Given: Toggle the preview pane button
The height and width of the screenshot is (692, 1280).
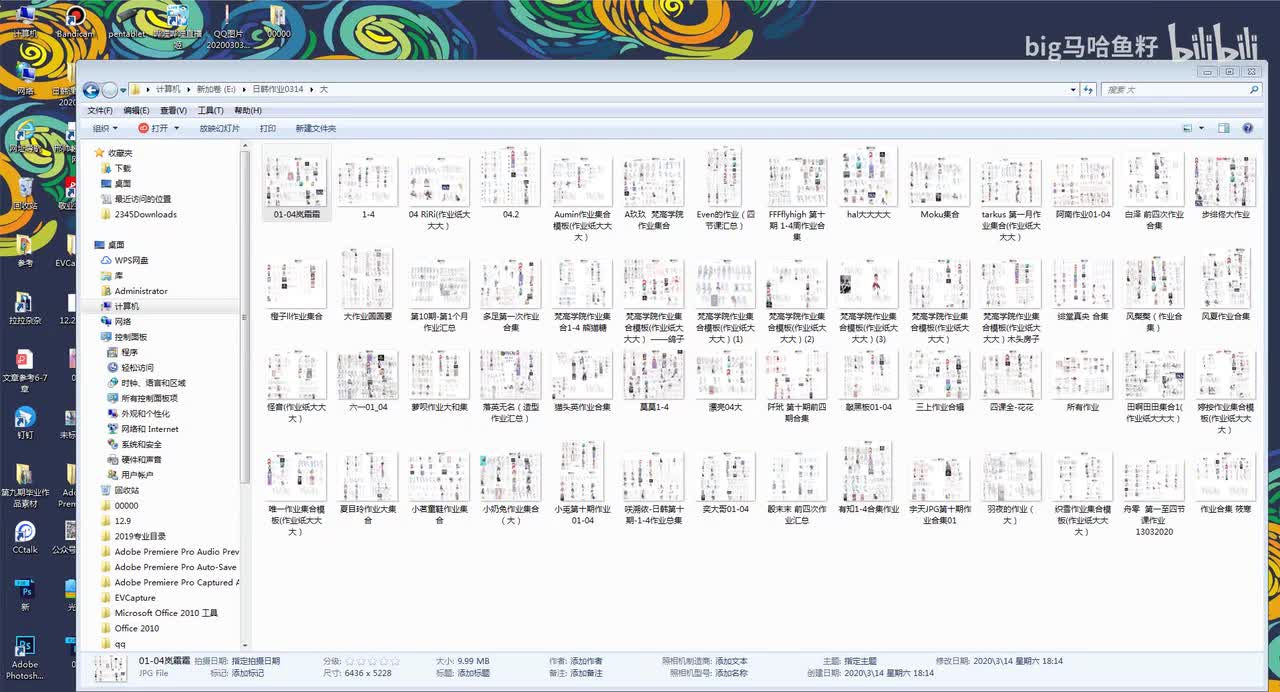Looking at the screenshot, I should click(1223, 128).
